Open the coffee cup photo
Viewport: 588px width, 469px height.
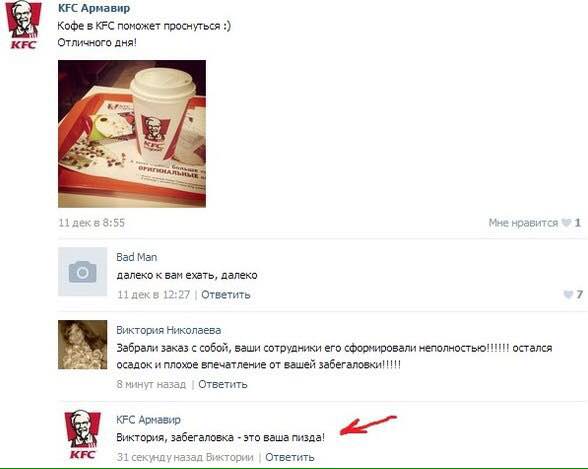coord(132,134)
